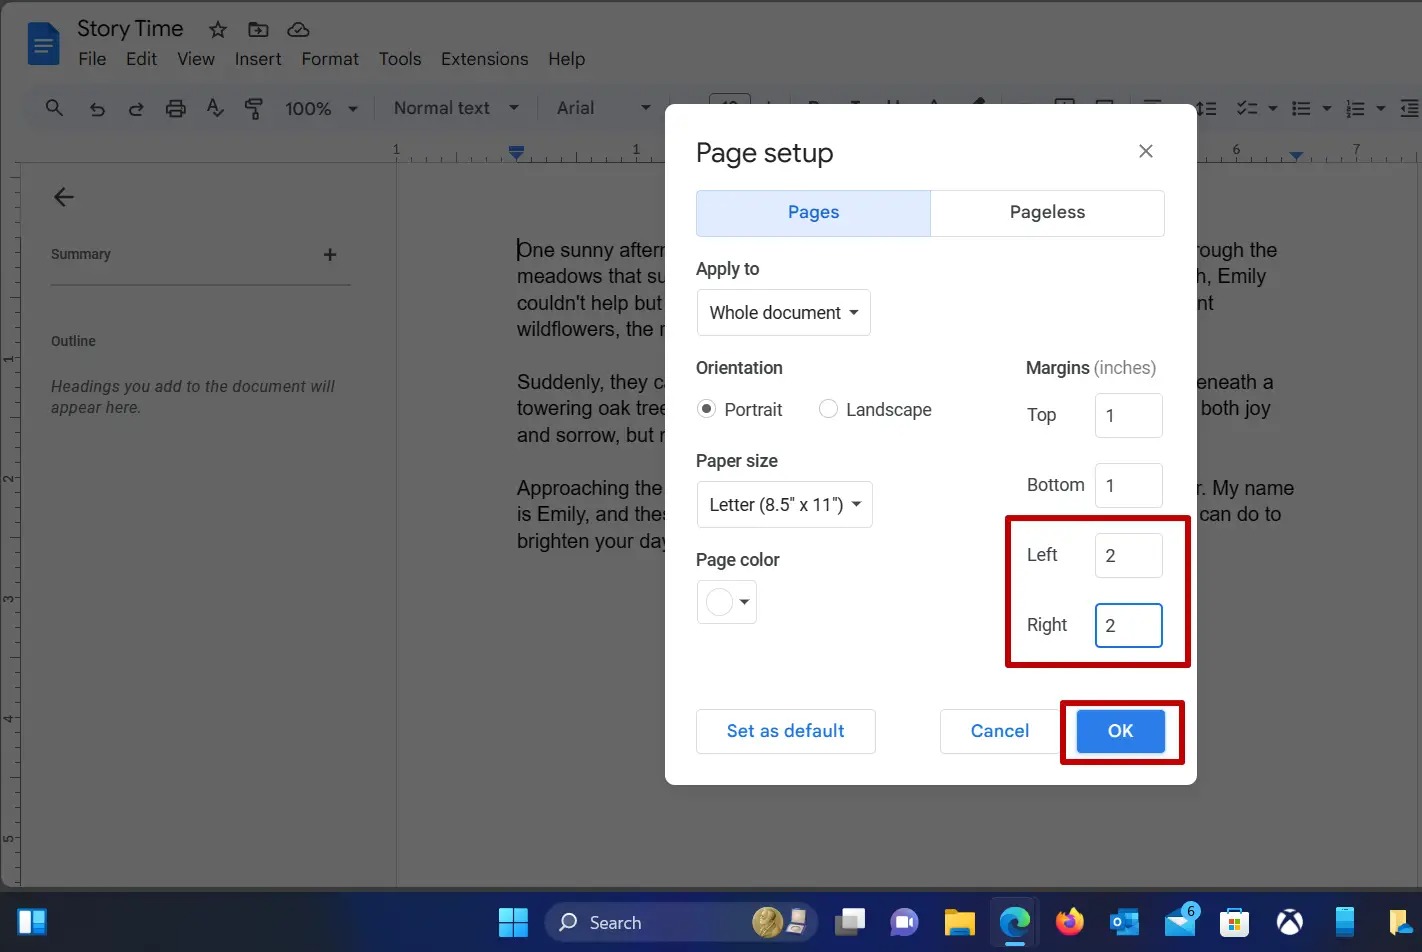Select the Landscape orientation radio button
Screen dimensions: 1422x952
(828, 409)
